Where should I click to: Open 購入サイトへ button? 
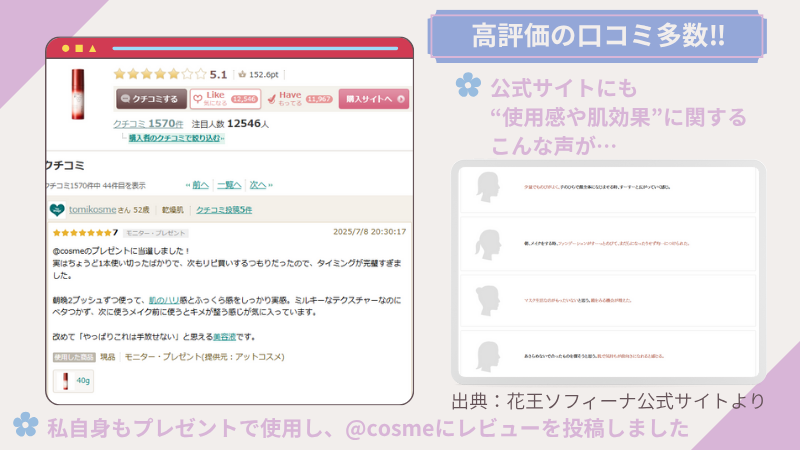(x=373, y=99)
